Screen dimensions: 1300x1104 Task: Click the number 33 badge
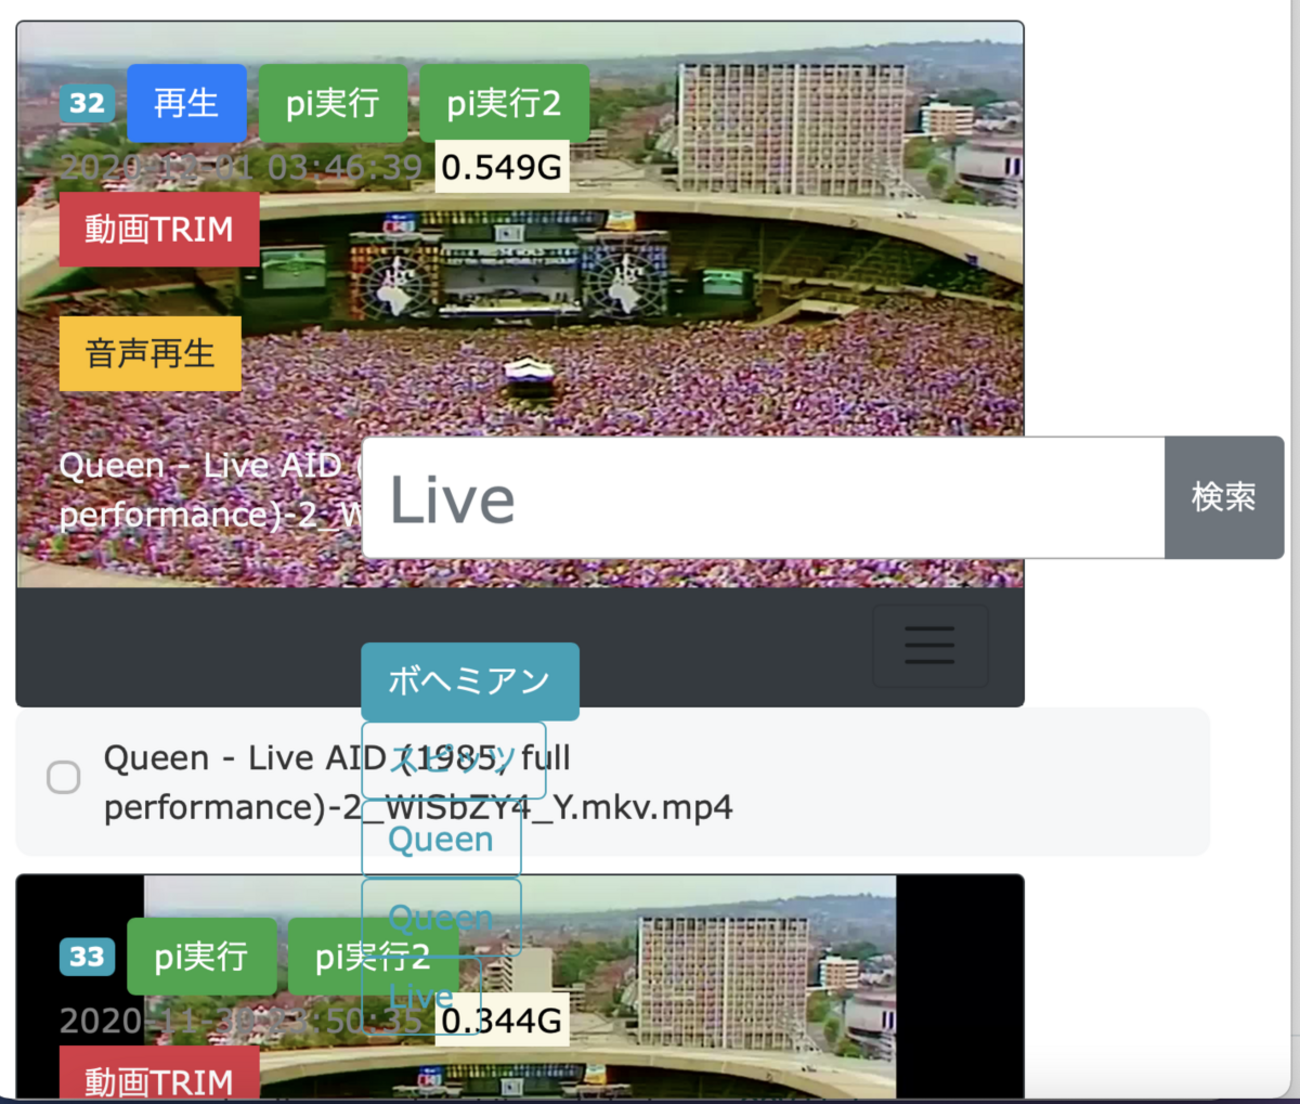click(87, 957)
